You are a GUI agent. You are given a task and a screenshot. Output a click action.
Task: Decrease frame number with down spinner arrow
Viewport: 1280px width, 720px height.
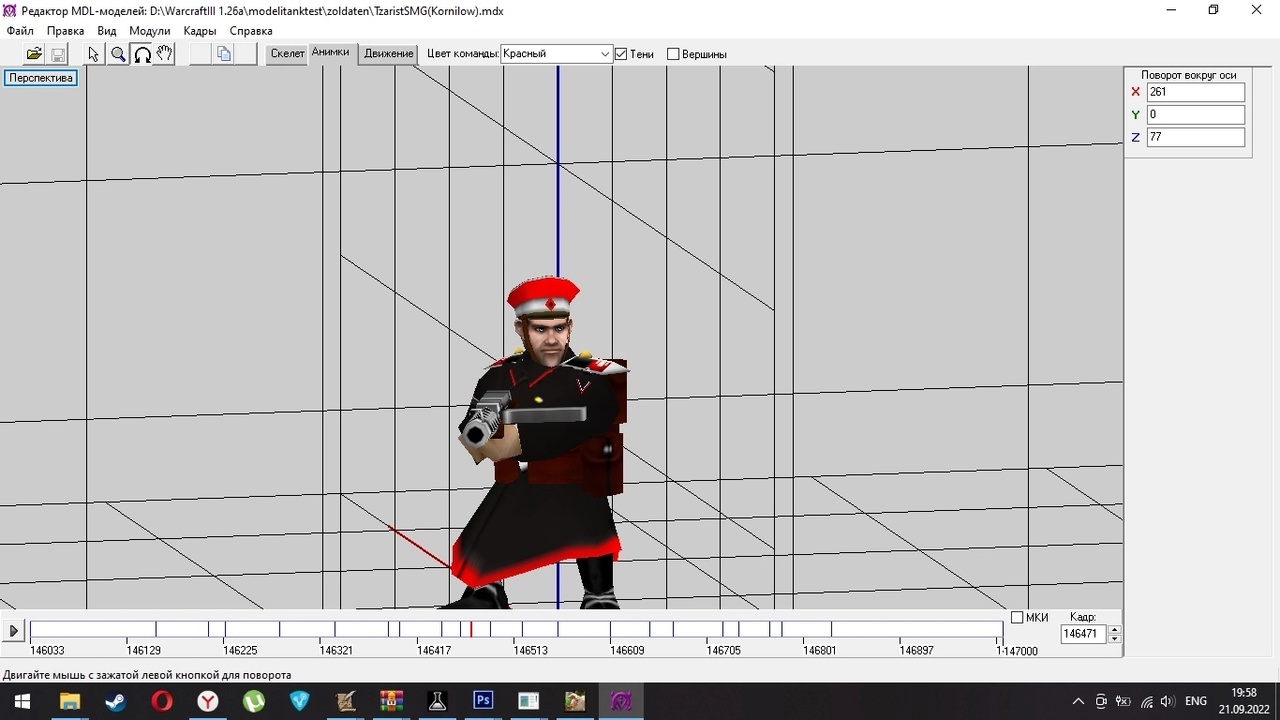coord(1115,639)
